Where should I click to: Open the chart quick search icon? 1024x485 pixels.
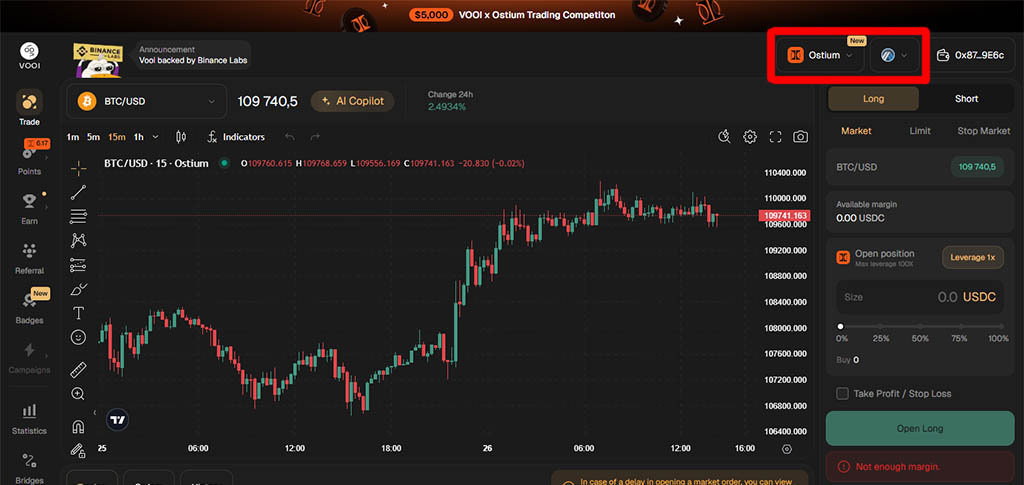click(x=724, y=136)
